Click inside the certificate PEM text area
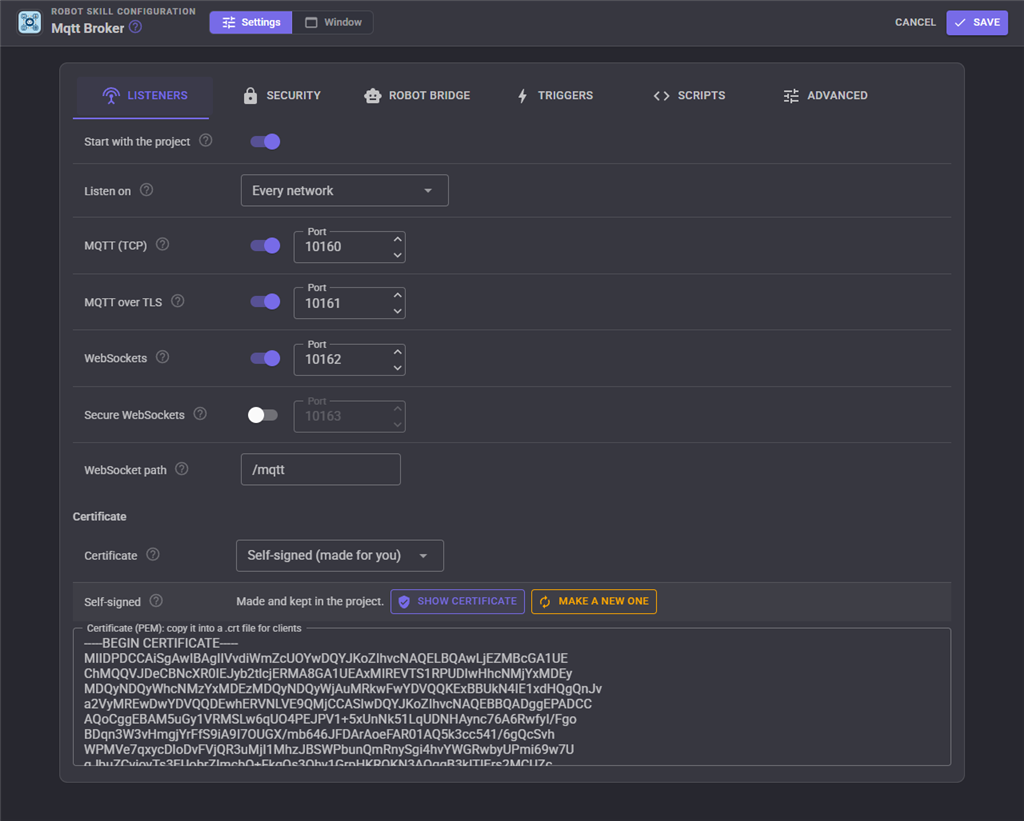This screenshot has width=1024, height=821. point(512,697)
